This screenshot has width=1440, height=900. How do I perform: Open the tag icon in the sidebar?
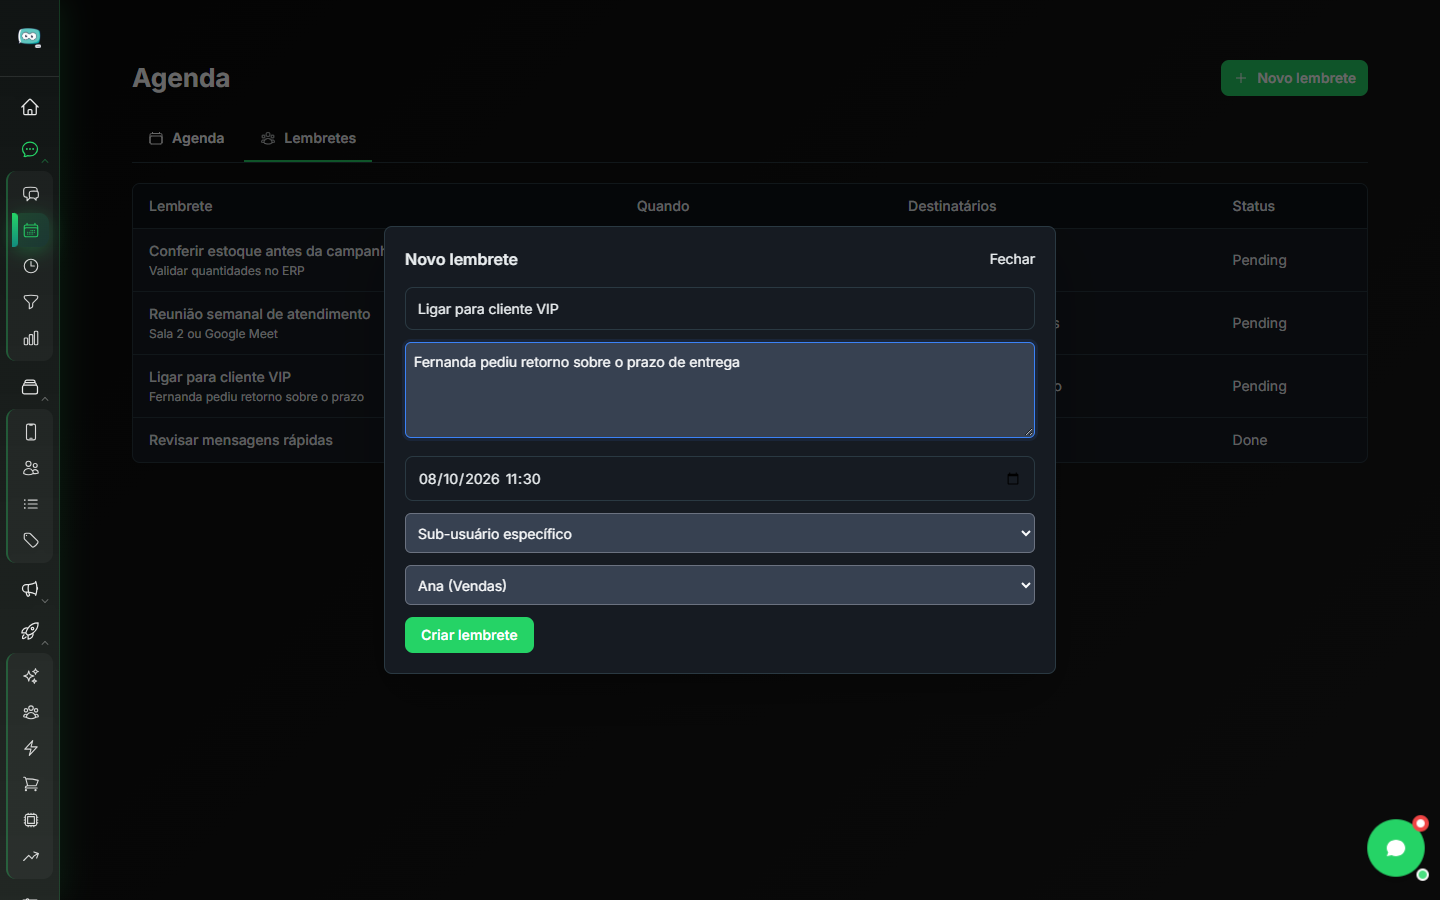(x=31, y=540)
